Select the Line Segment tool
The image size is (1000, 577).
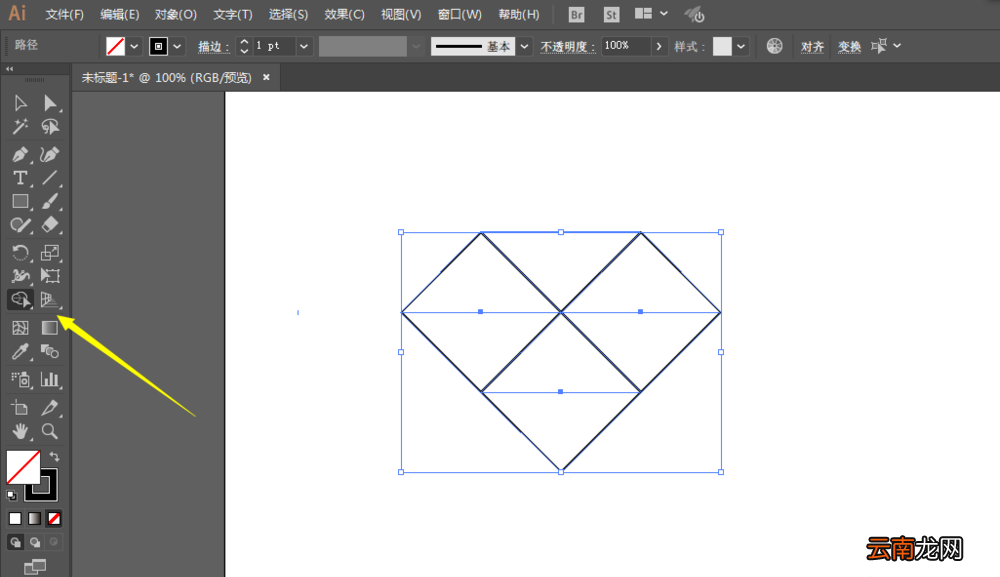(50, 178)
